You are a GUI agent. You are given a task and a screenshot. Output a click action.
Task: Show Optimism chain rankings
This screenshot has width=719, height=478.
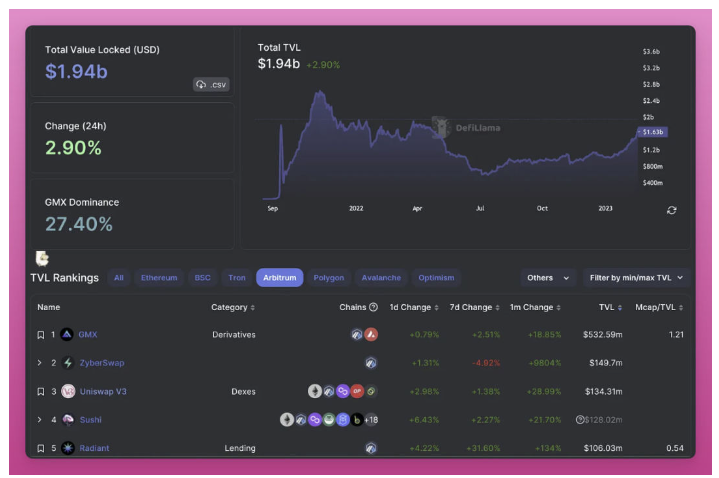tap(436, 278)
